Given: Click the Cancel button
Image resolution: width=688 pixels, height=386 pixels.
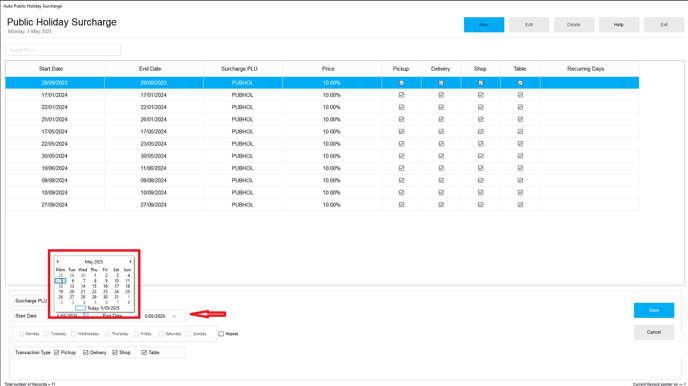Looking at the screenshot, I should pyautogui.click(x=654, y=332).
